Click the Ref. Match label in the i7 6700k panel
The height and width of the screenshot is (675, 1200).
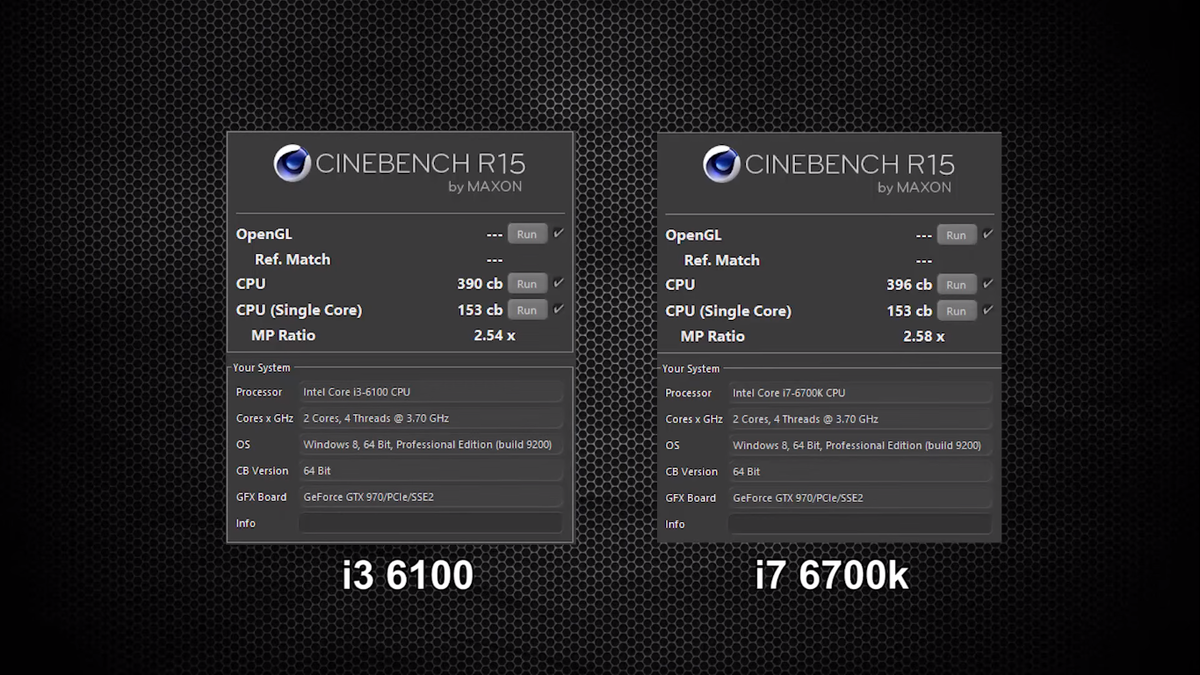(722, 260)
